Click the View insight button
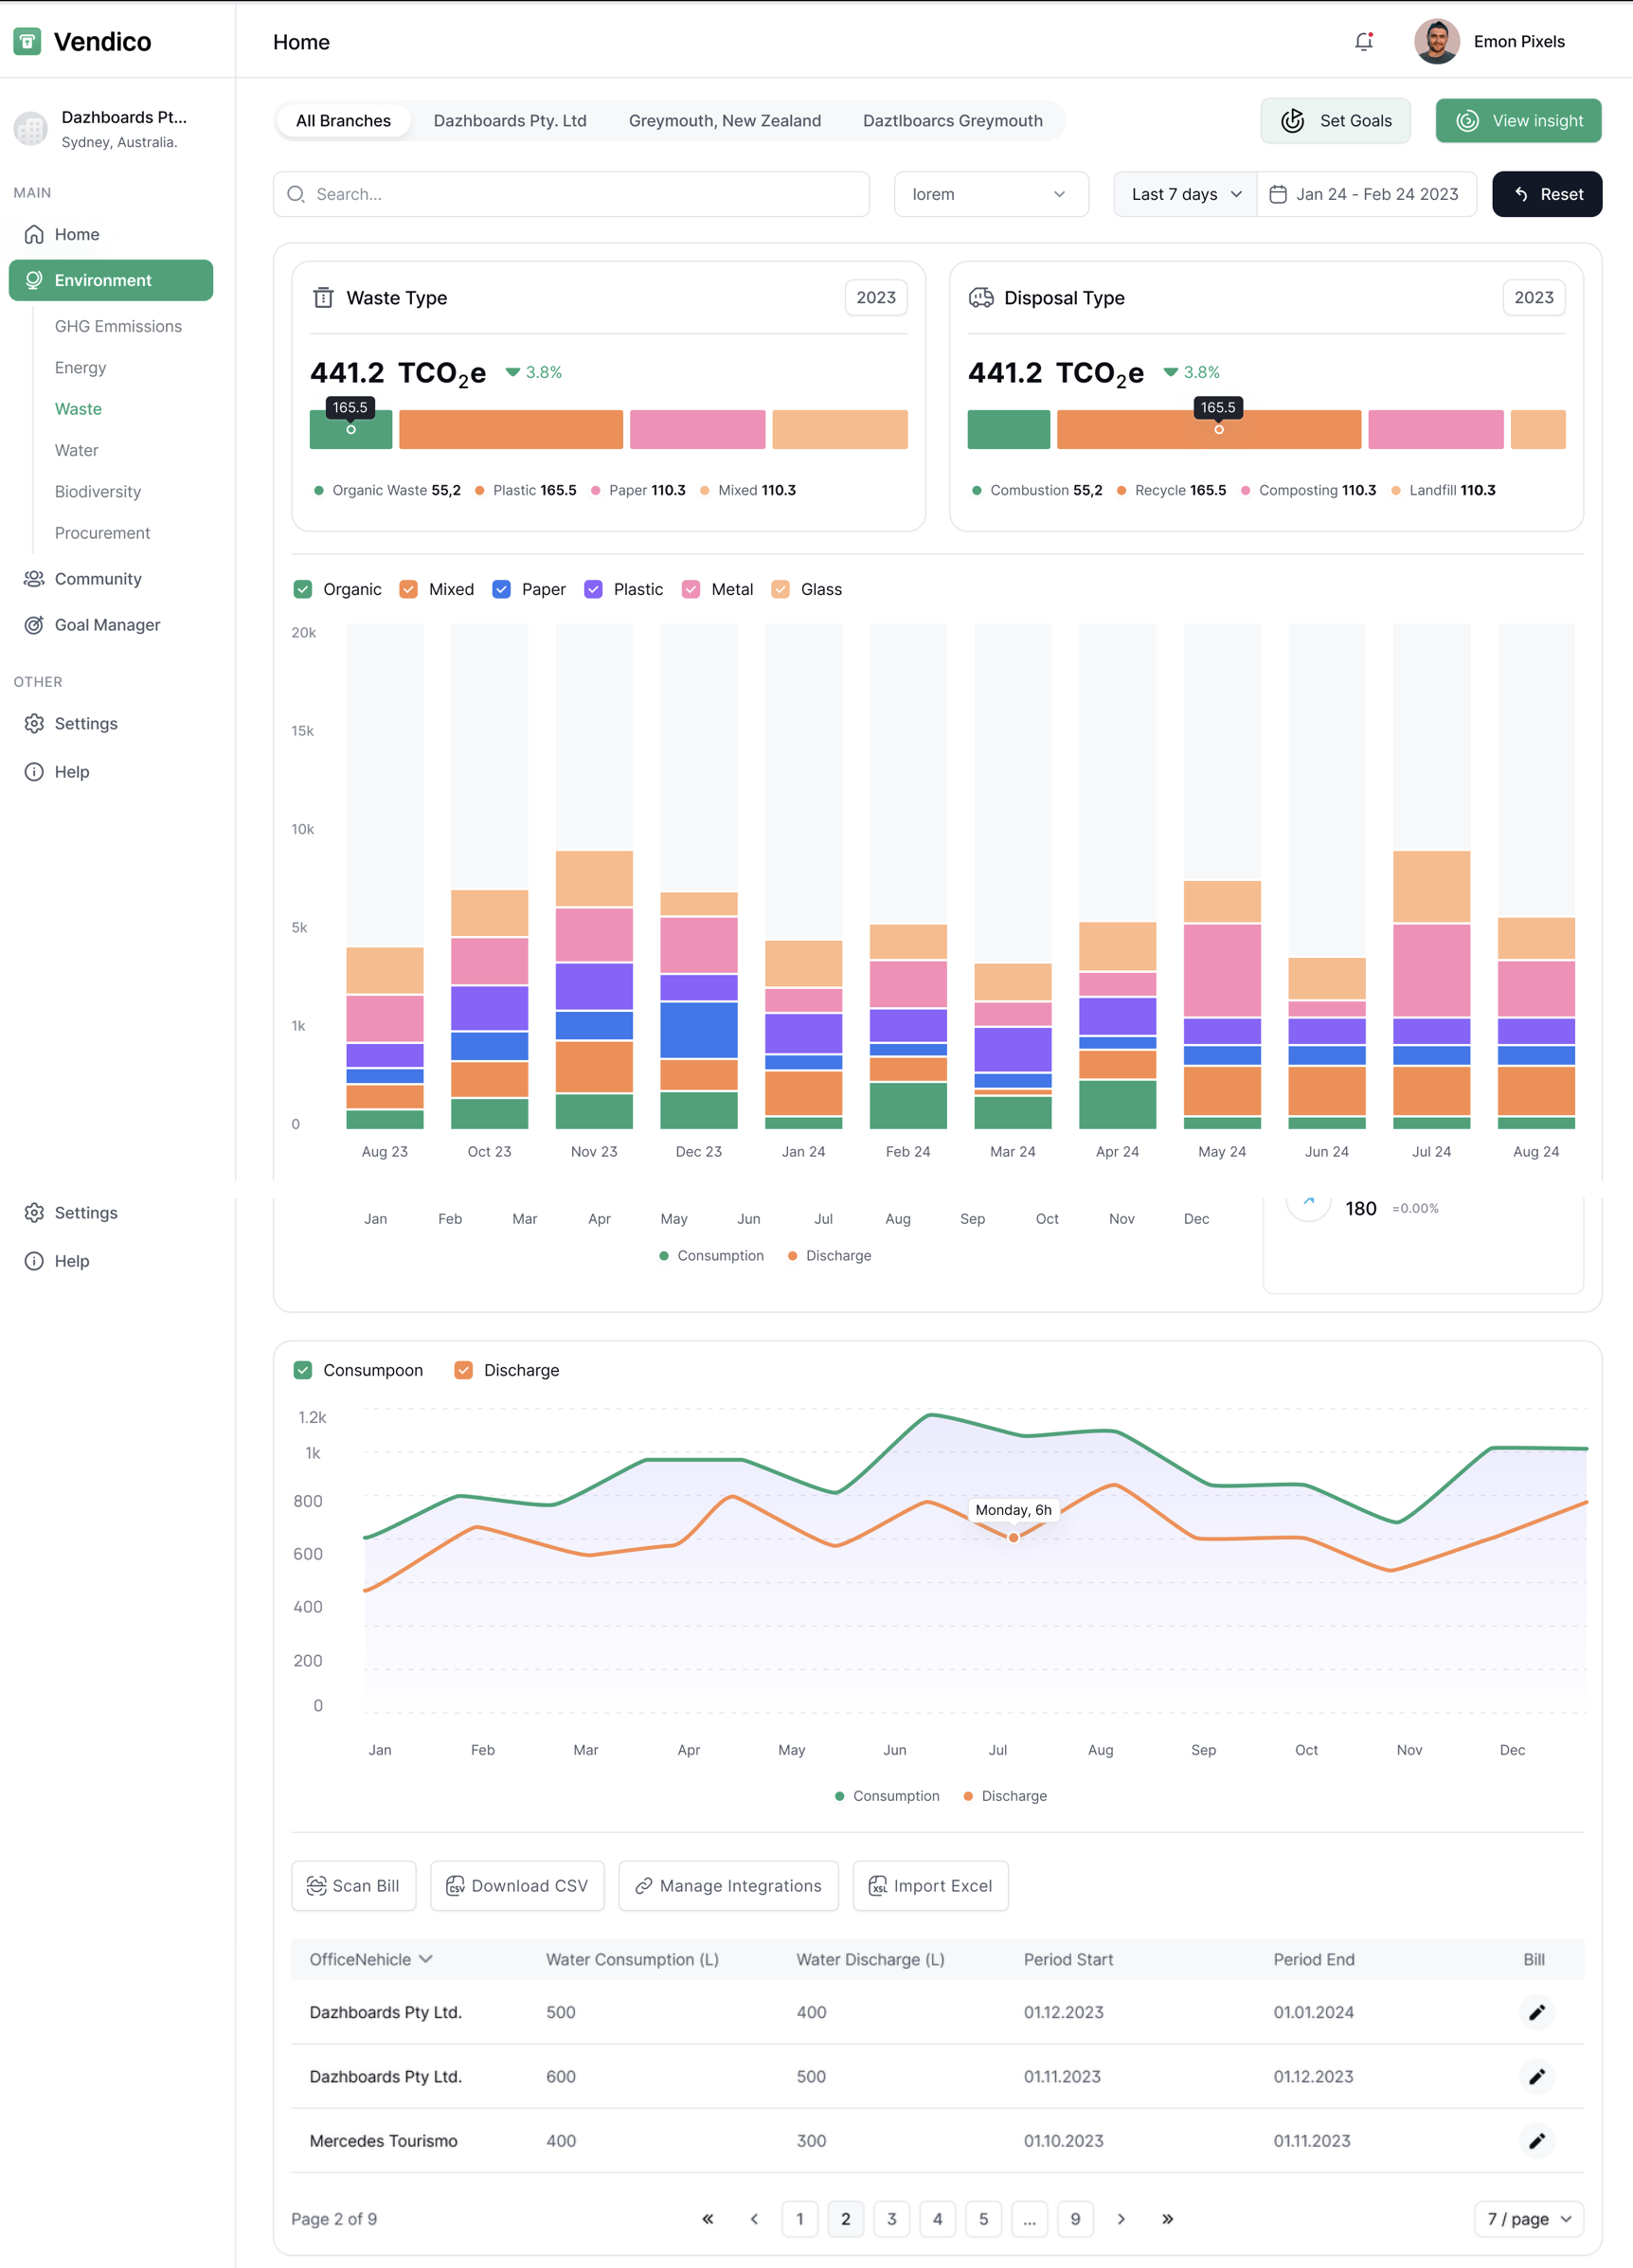Screen dimensions: 1633x2268 coord(1517,121)
